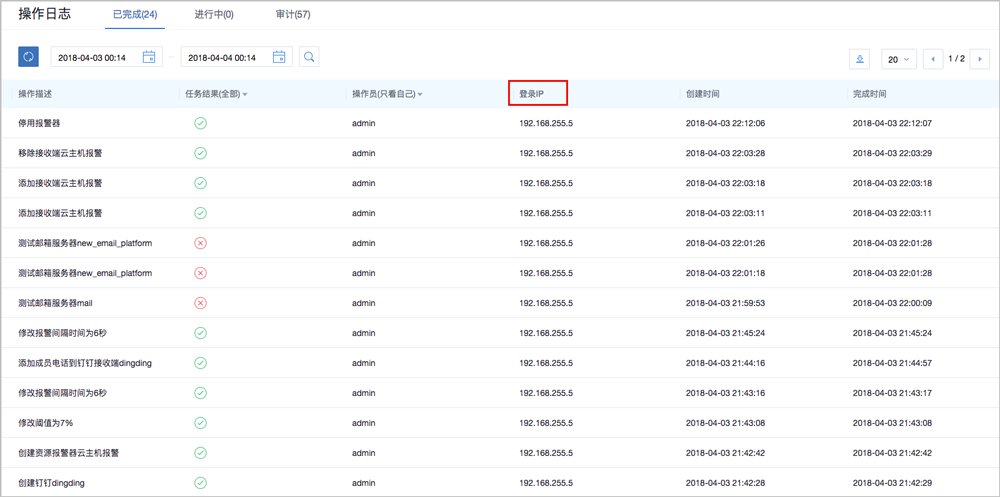The image size is (1000, 497).
Task: Click the blue refresh icon button
Action: (28, 57)
